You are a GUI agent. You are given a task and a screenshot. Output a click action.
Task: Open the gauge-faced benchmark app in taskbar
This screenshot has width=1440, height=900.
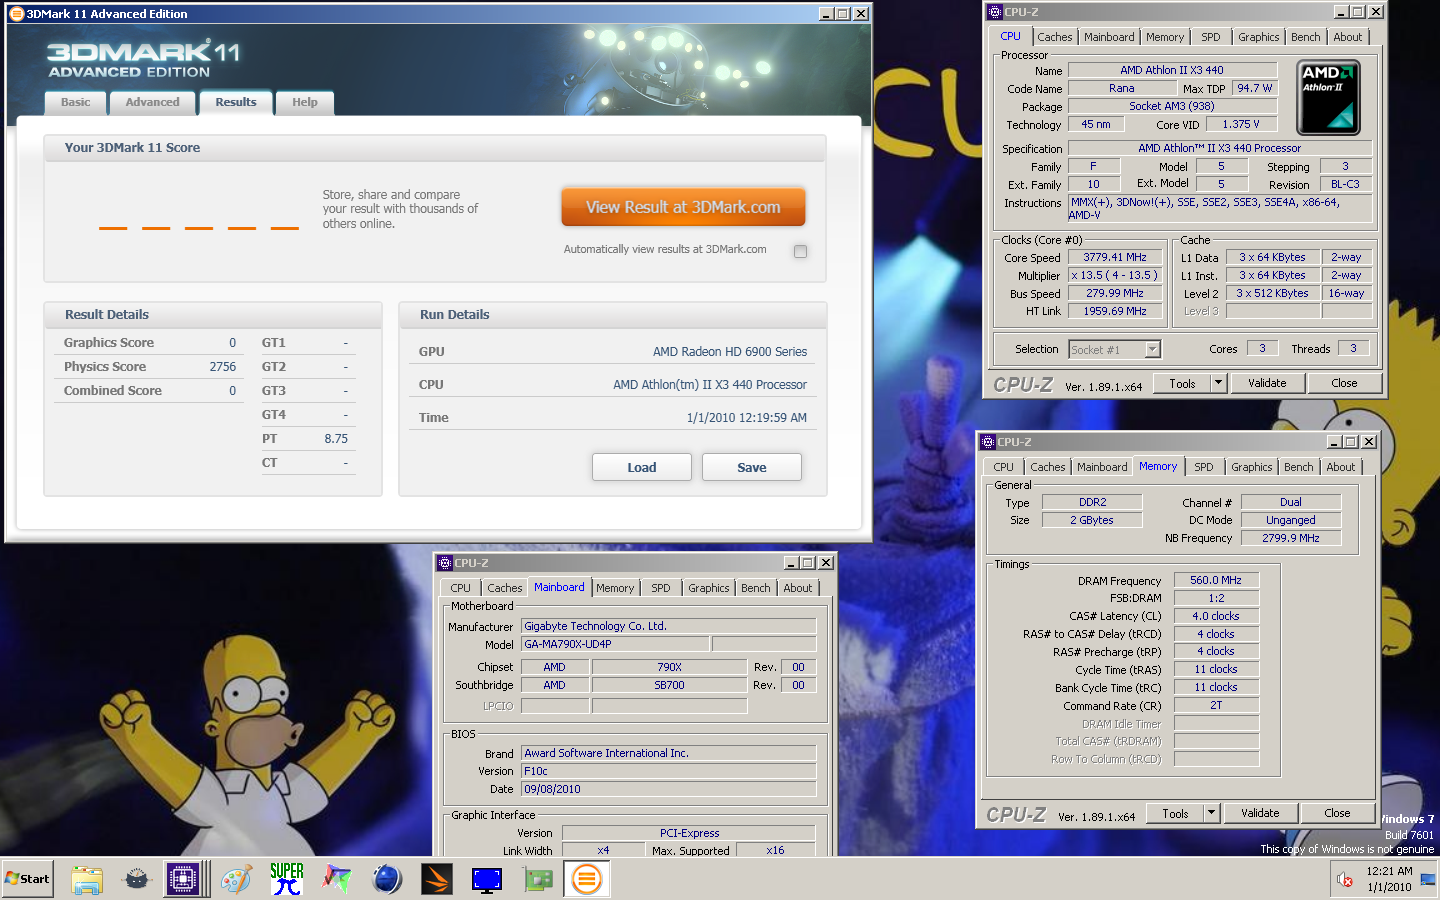(x=137, y=879)
